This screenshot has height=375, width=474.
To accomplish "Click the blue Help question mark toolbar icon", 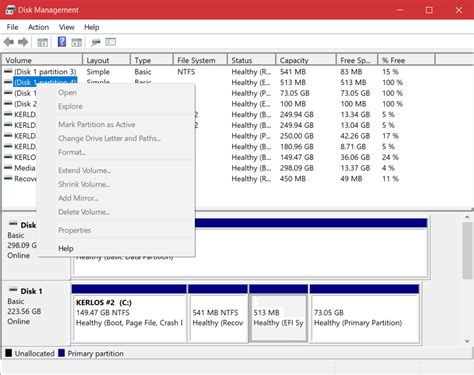I will pyautogui.click(x=62, y=42).
